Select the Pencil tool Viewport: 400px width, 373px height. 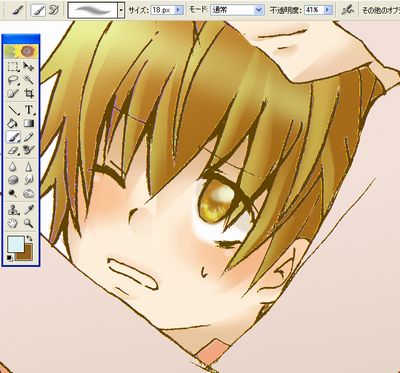(29, 137)
